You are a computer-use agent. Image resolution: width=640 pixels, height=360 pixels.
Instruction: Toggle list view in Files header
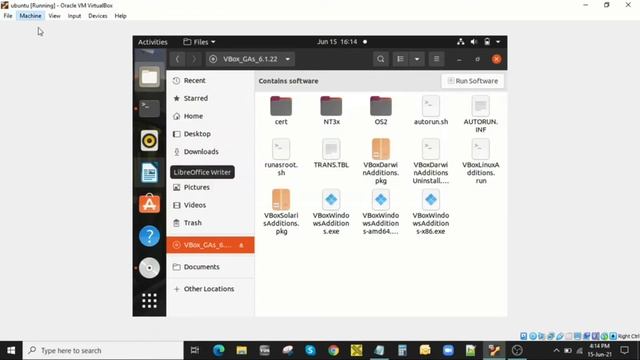coord(400,59)
